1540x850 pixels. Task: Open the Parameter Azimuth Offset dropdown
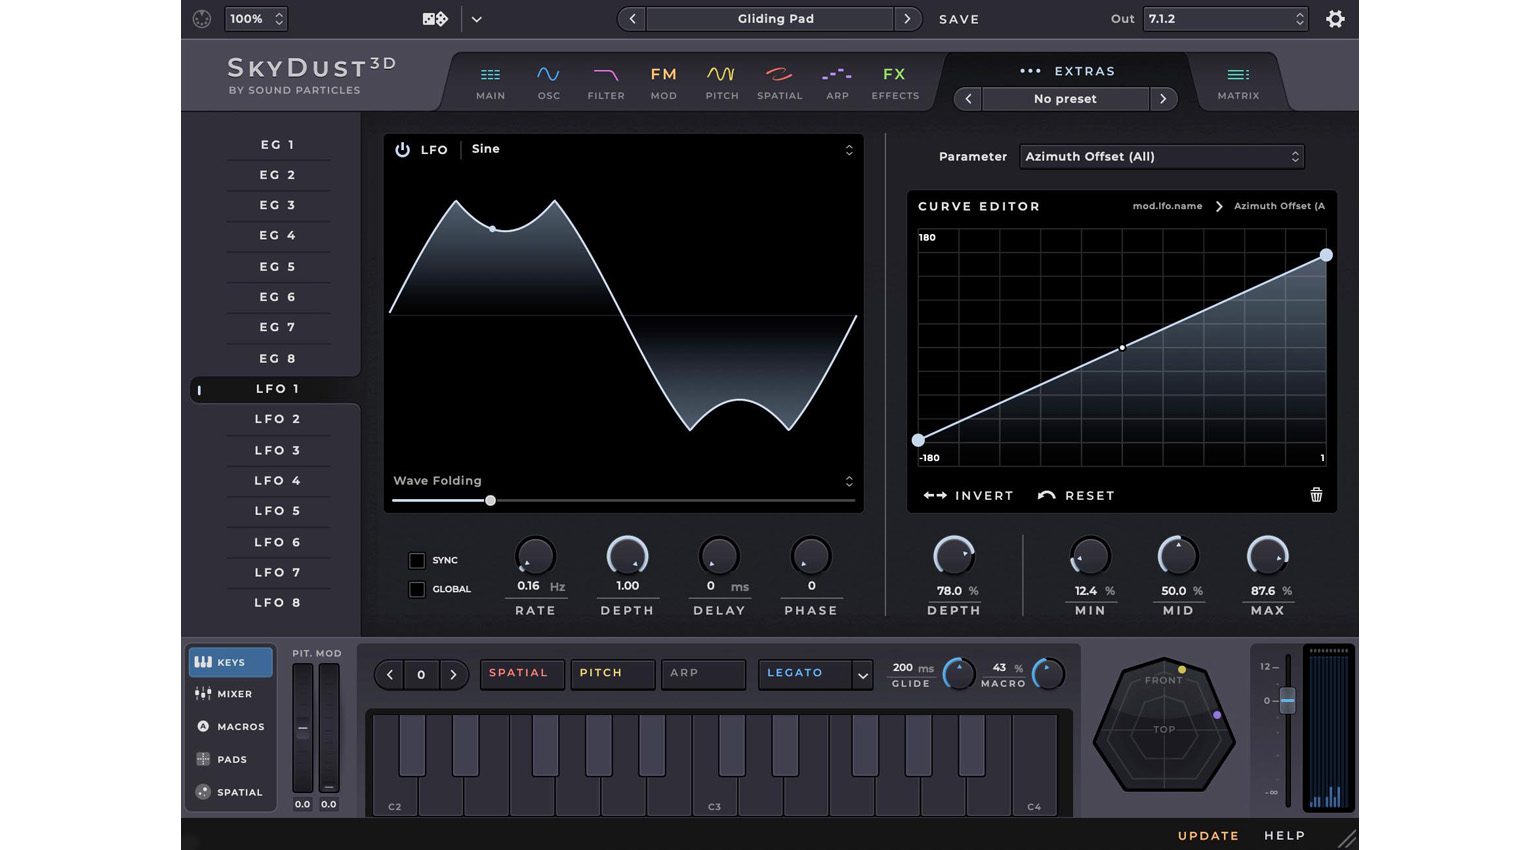pos(1161,157)
